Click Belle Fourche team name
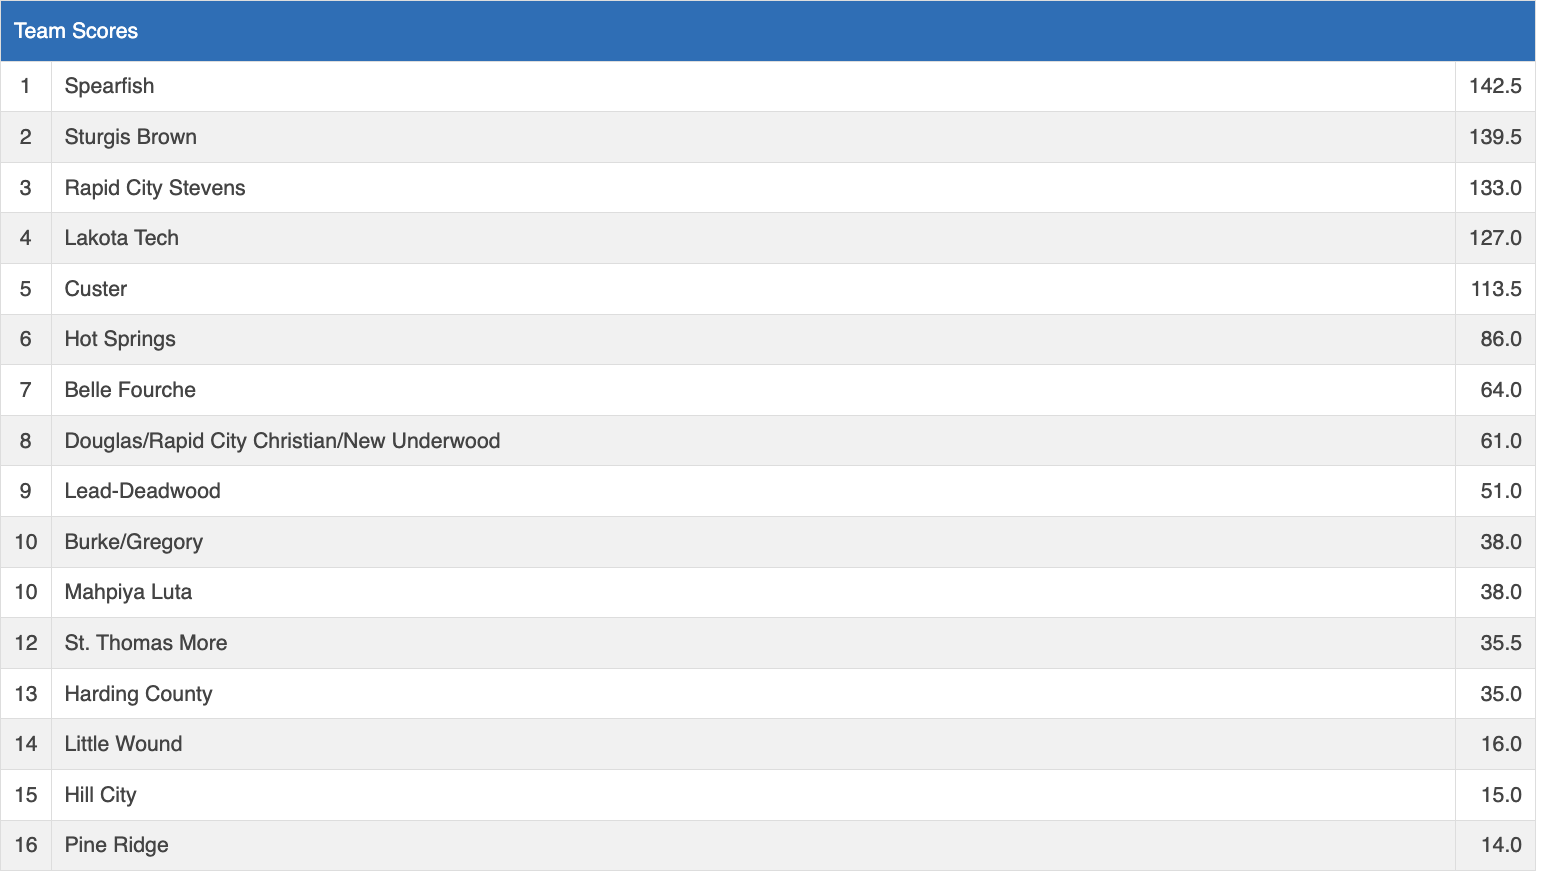Viewport: 1542px width, 878px height. (130, 390)
